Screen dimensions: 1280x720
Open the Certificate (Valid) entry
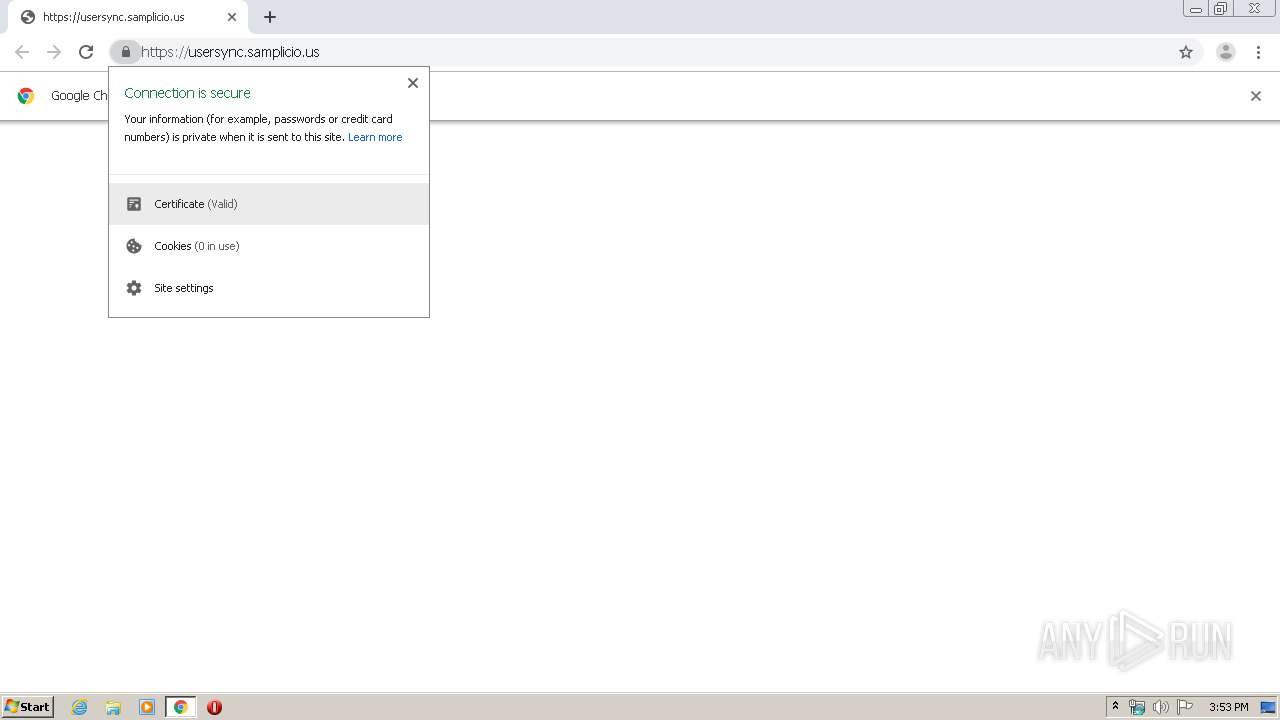pos(269,204)
